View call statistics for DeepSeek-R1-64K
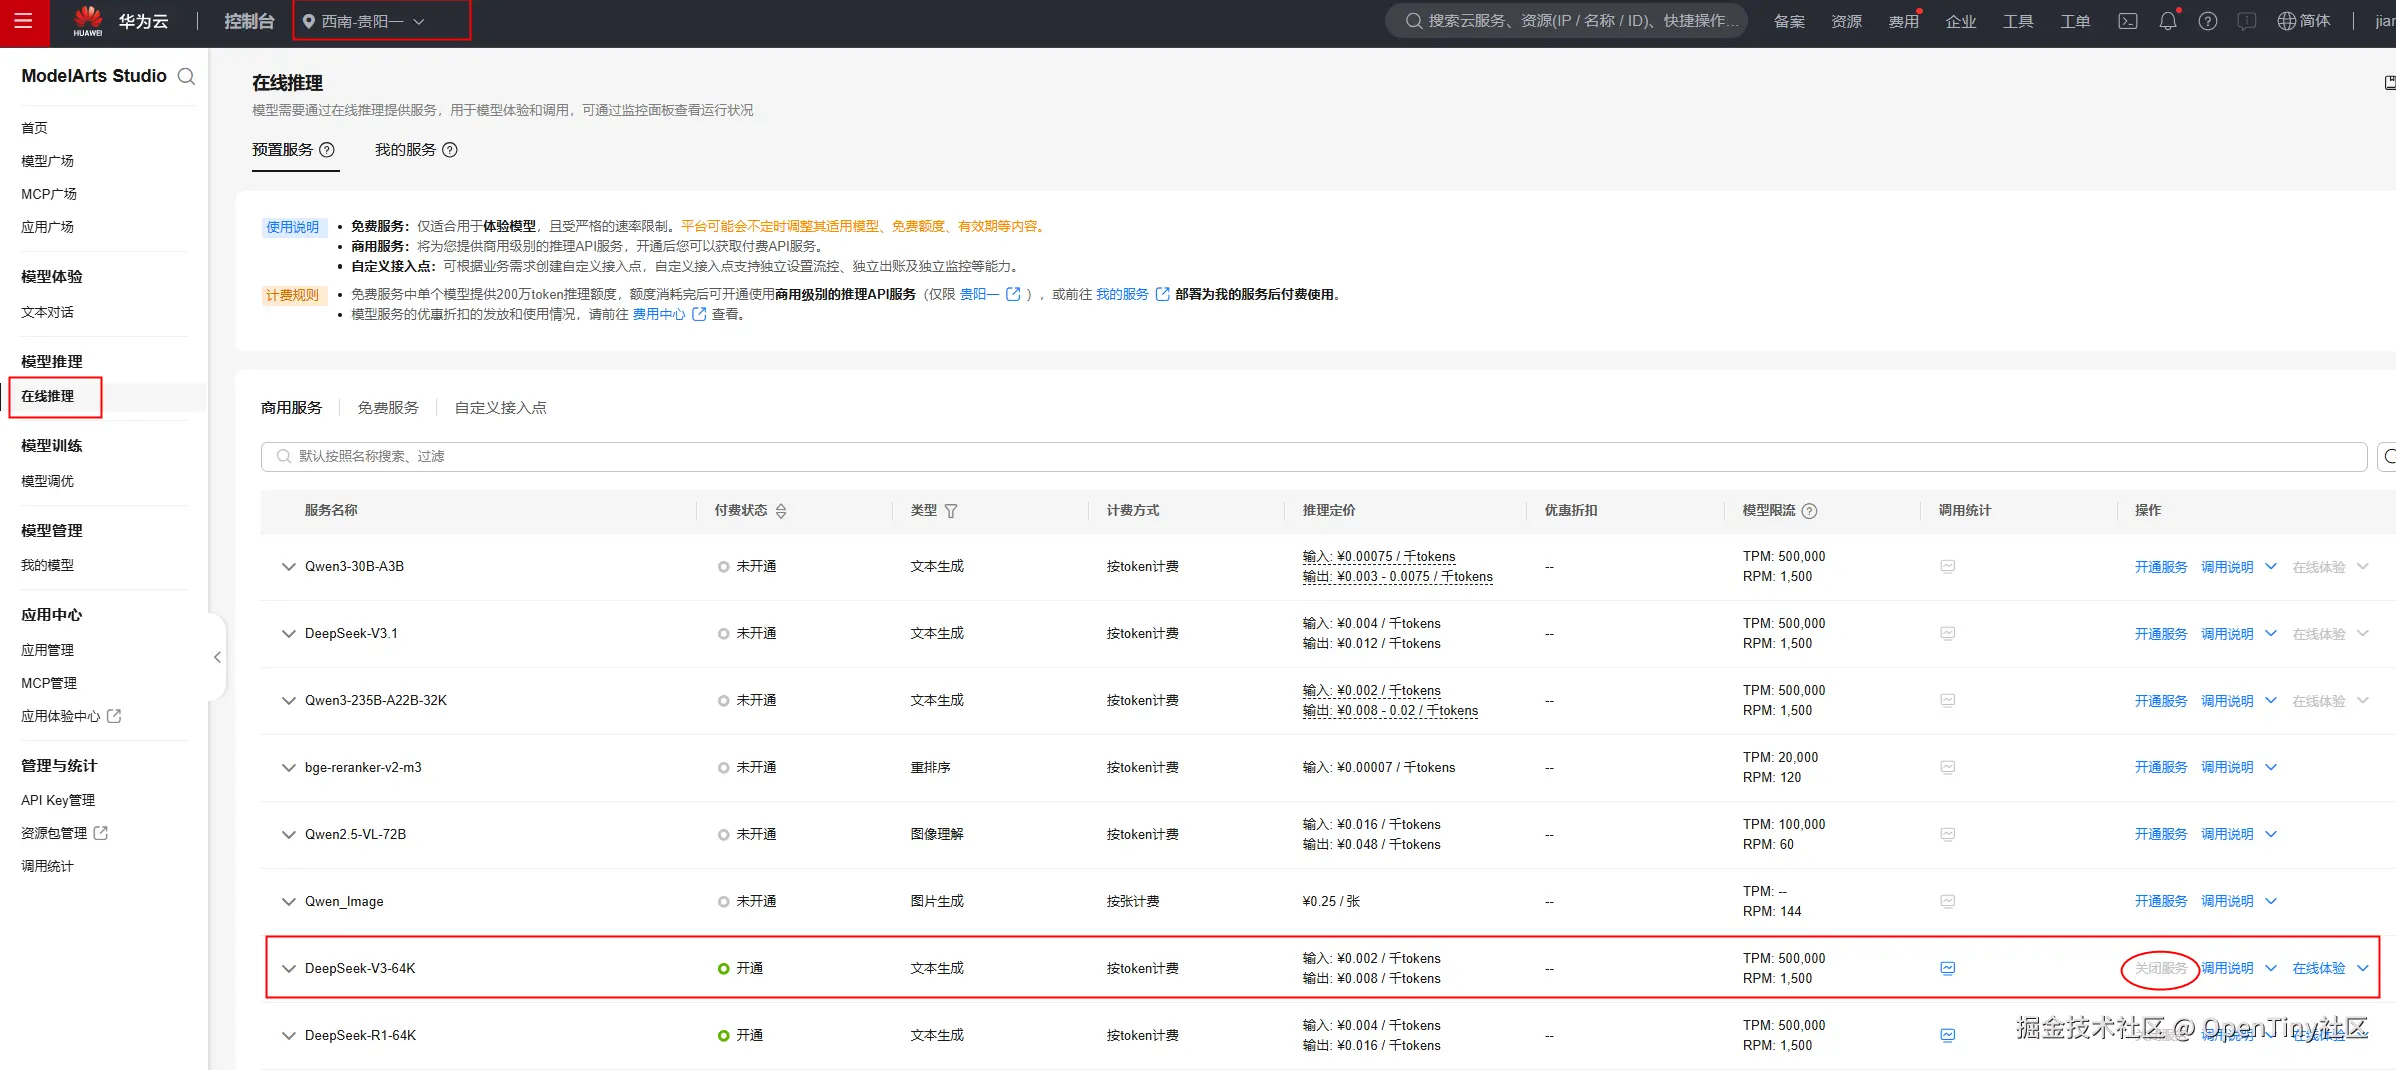Screen dimensions: 2396x1070 click(x=1948, y=1035)
